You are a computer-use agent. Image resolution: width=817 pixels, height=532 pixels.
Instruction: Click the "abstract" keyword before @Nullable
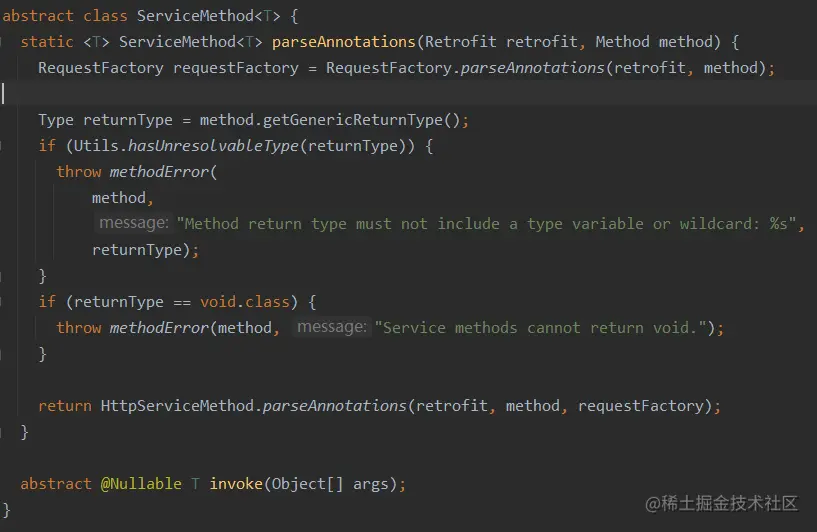tap(56, 484)
